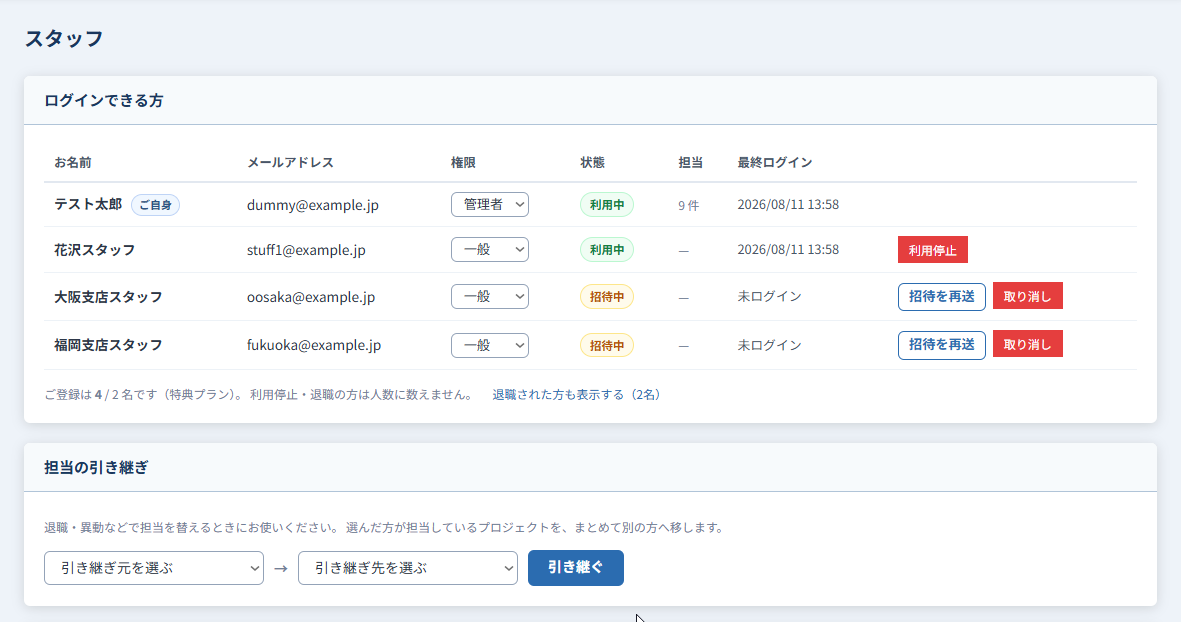This screenshot has height=622, width=1181.
Task: Click the 招待中 status badge for 大阪支店スタッフ
Action: pyautogui.click(x=606, y=297)
